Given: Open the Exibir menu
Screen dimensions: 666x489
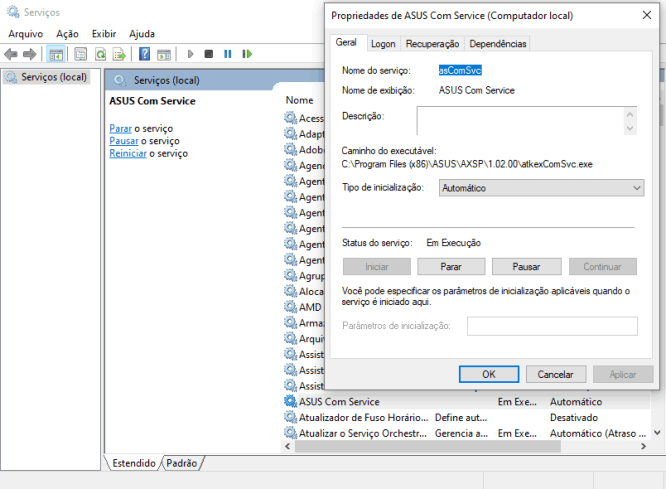Looking at the screenshot, I should 104,34.
